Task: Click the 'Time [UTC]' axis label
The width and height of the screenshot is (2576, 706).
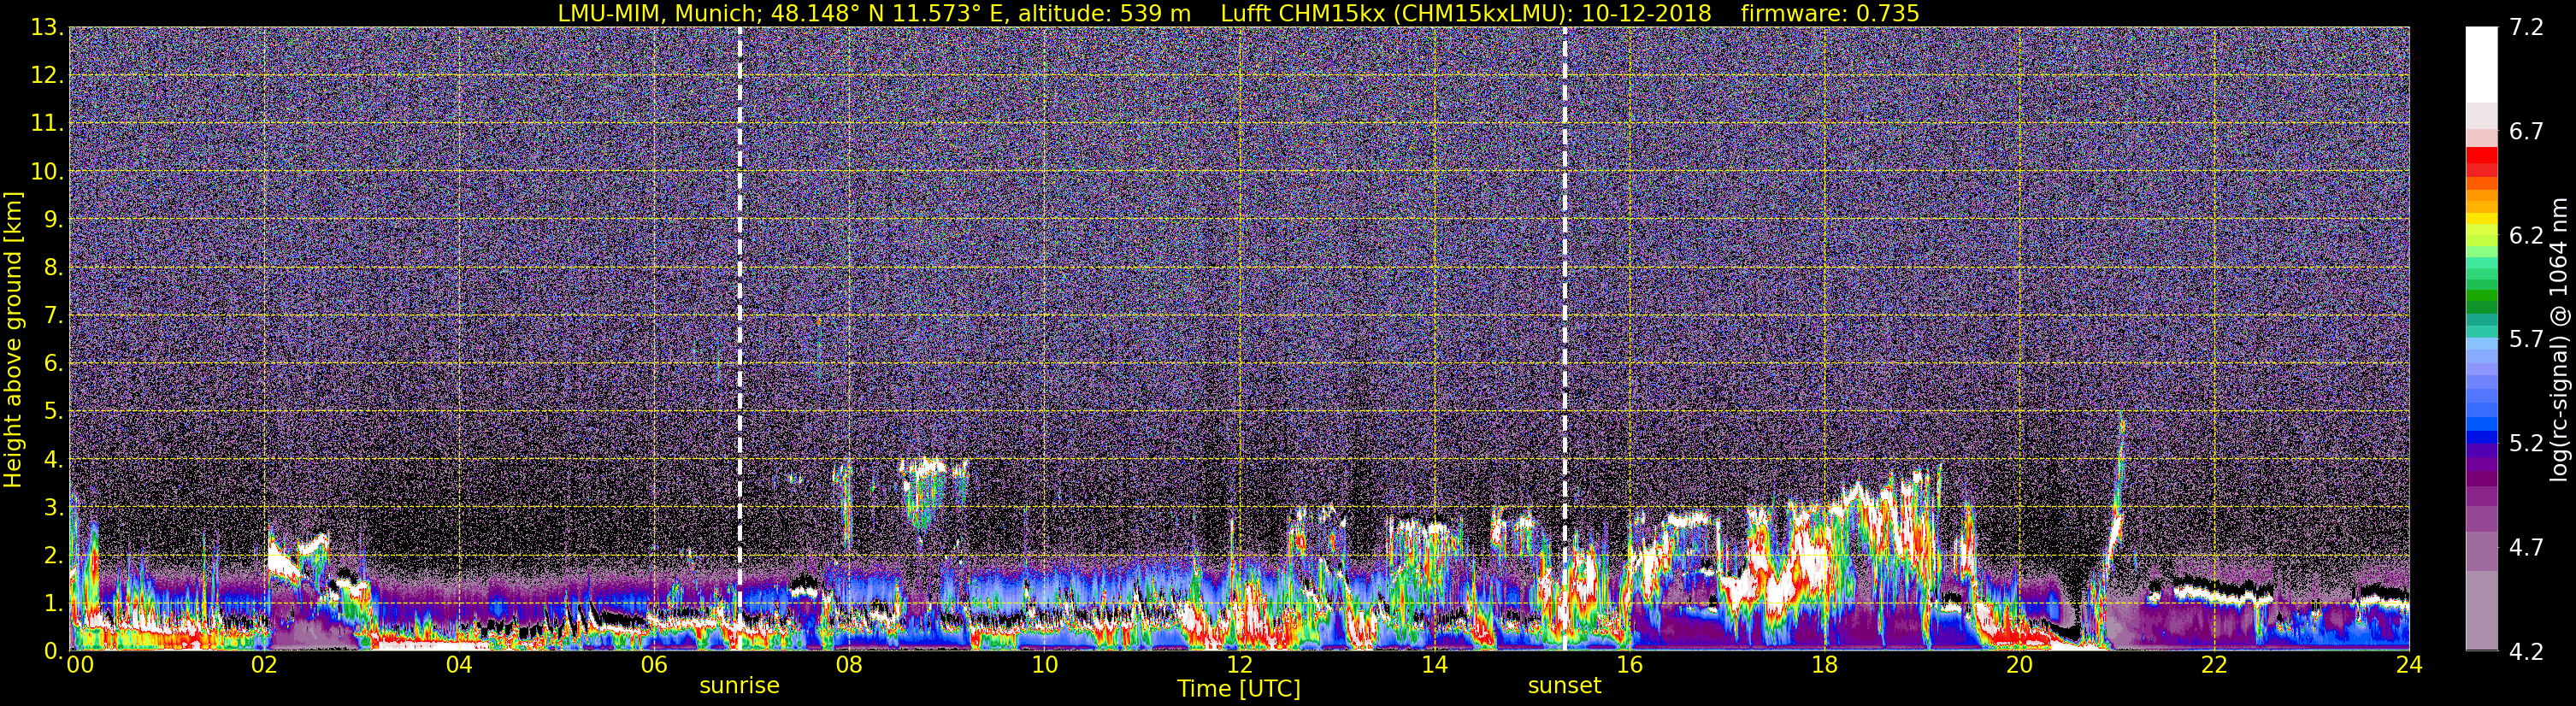Action: (x=1238, y=689)
